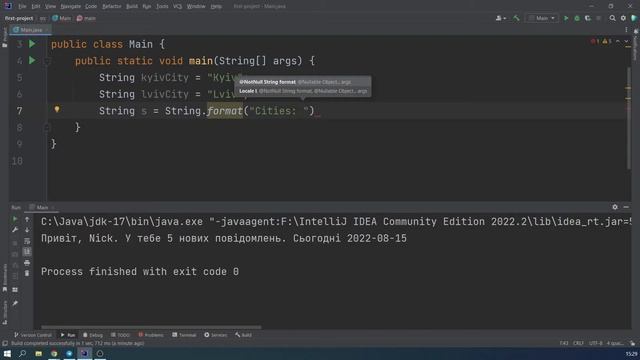
Task: Open the Edit menu
Action: tap(36, 6)
